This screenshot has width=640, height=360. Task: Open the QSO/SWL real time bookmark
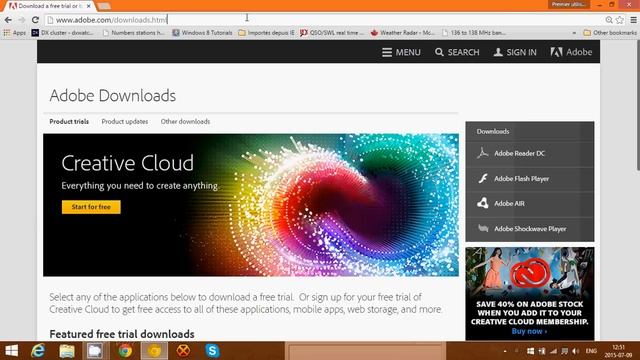[331, 33]
